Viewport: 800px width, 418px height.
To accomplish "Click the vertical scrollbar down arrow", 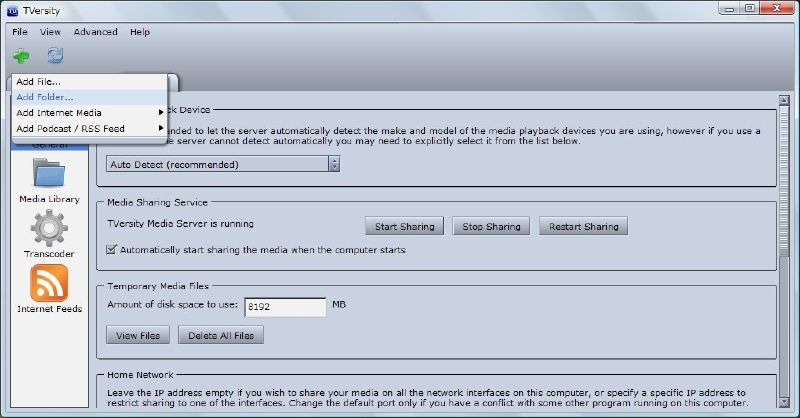I will (x=784, y=403).
